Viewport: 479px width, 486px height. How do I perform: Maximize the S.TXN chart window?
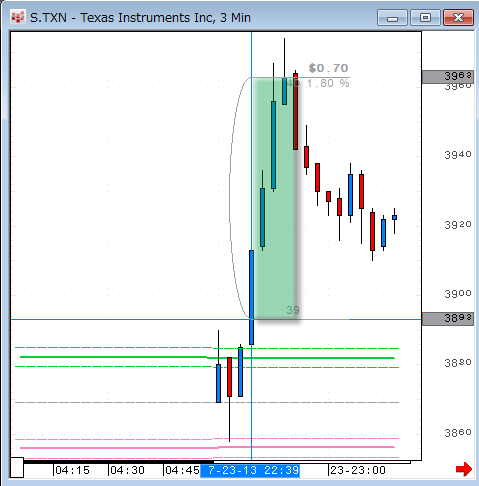(425, 18)
